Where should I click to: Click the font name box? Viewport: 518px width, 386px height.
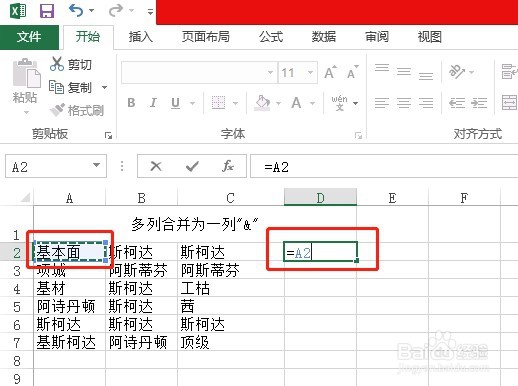[199, 72]
